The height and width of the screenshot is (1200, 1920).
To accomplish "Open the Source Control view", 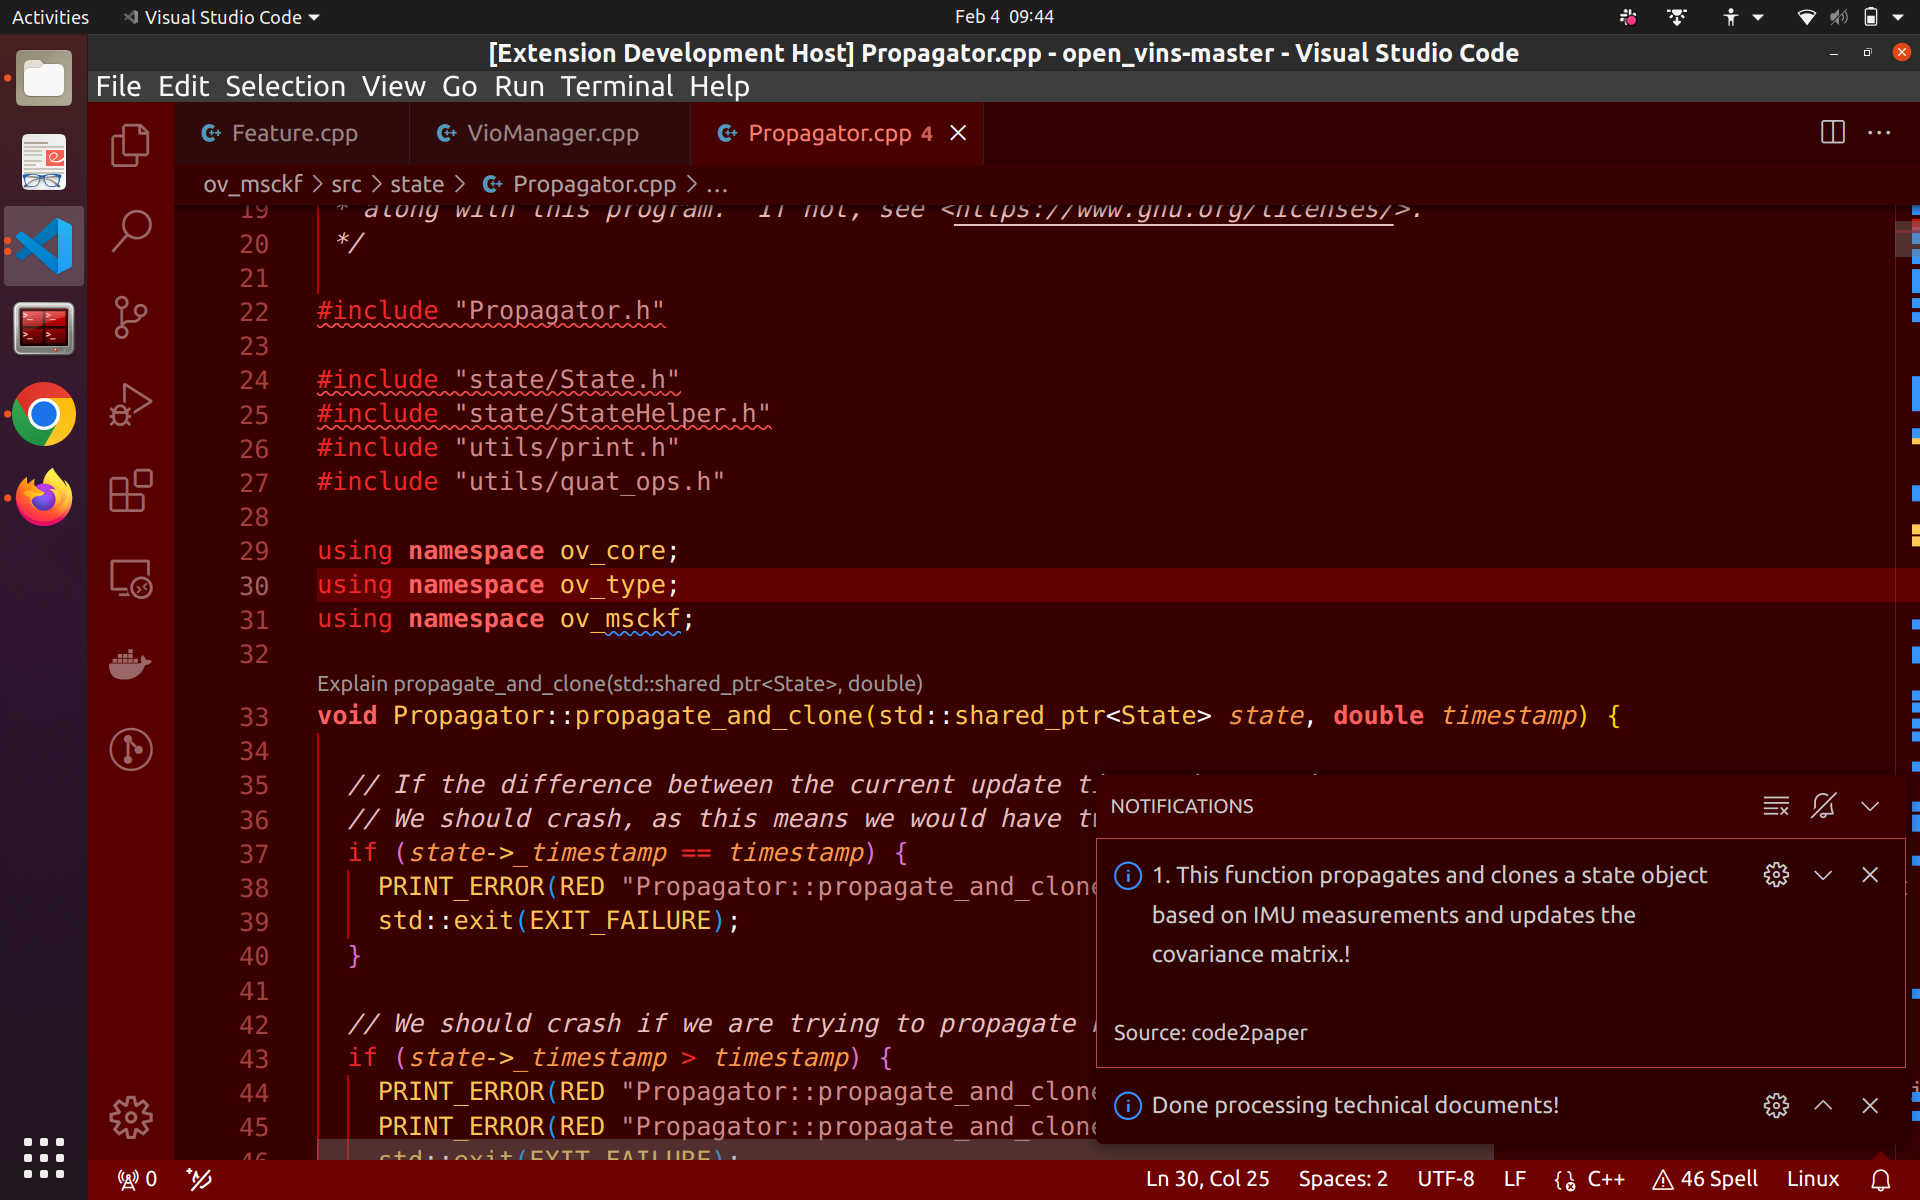I will click(x=130, y=317).
